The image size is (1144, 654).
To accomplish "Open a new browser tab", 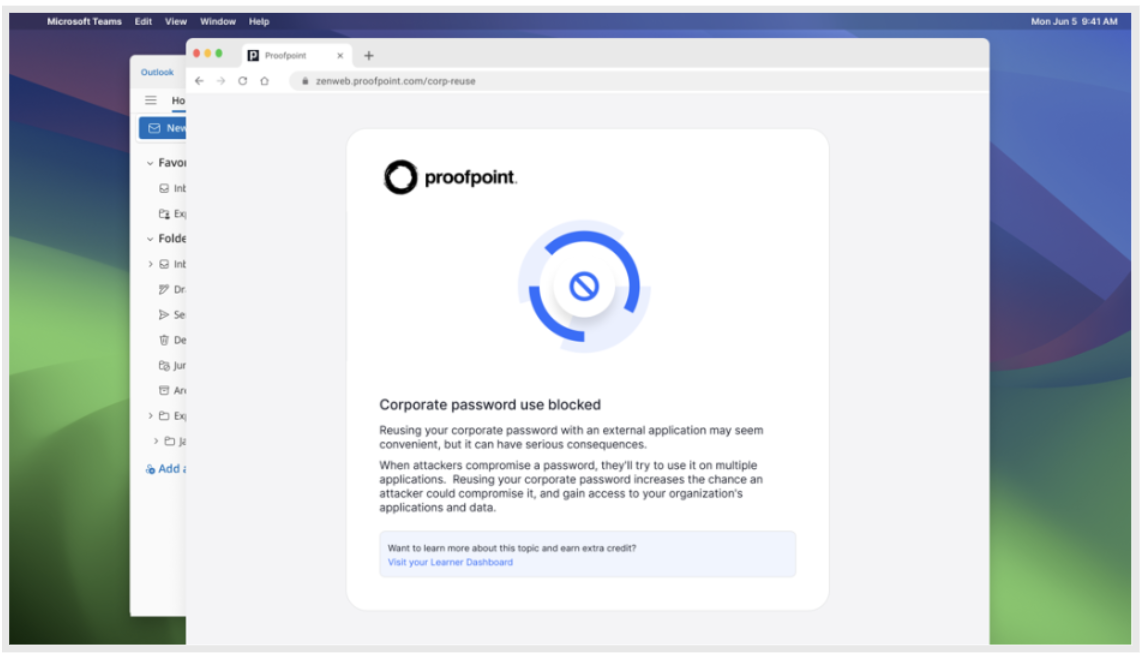I will (368, 56).
